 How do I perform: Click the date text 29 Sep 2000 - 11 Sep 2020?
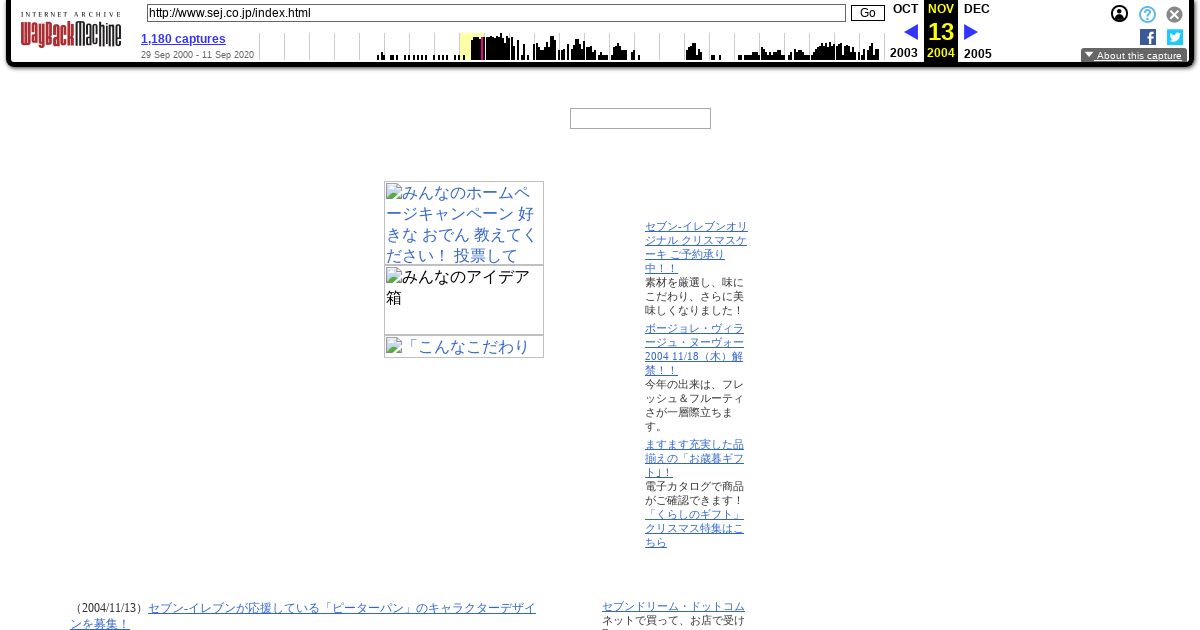coord(197,55)
